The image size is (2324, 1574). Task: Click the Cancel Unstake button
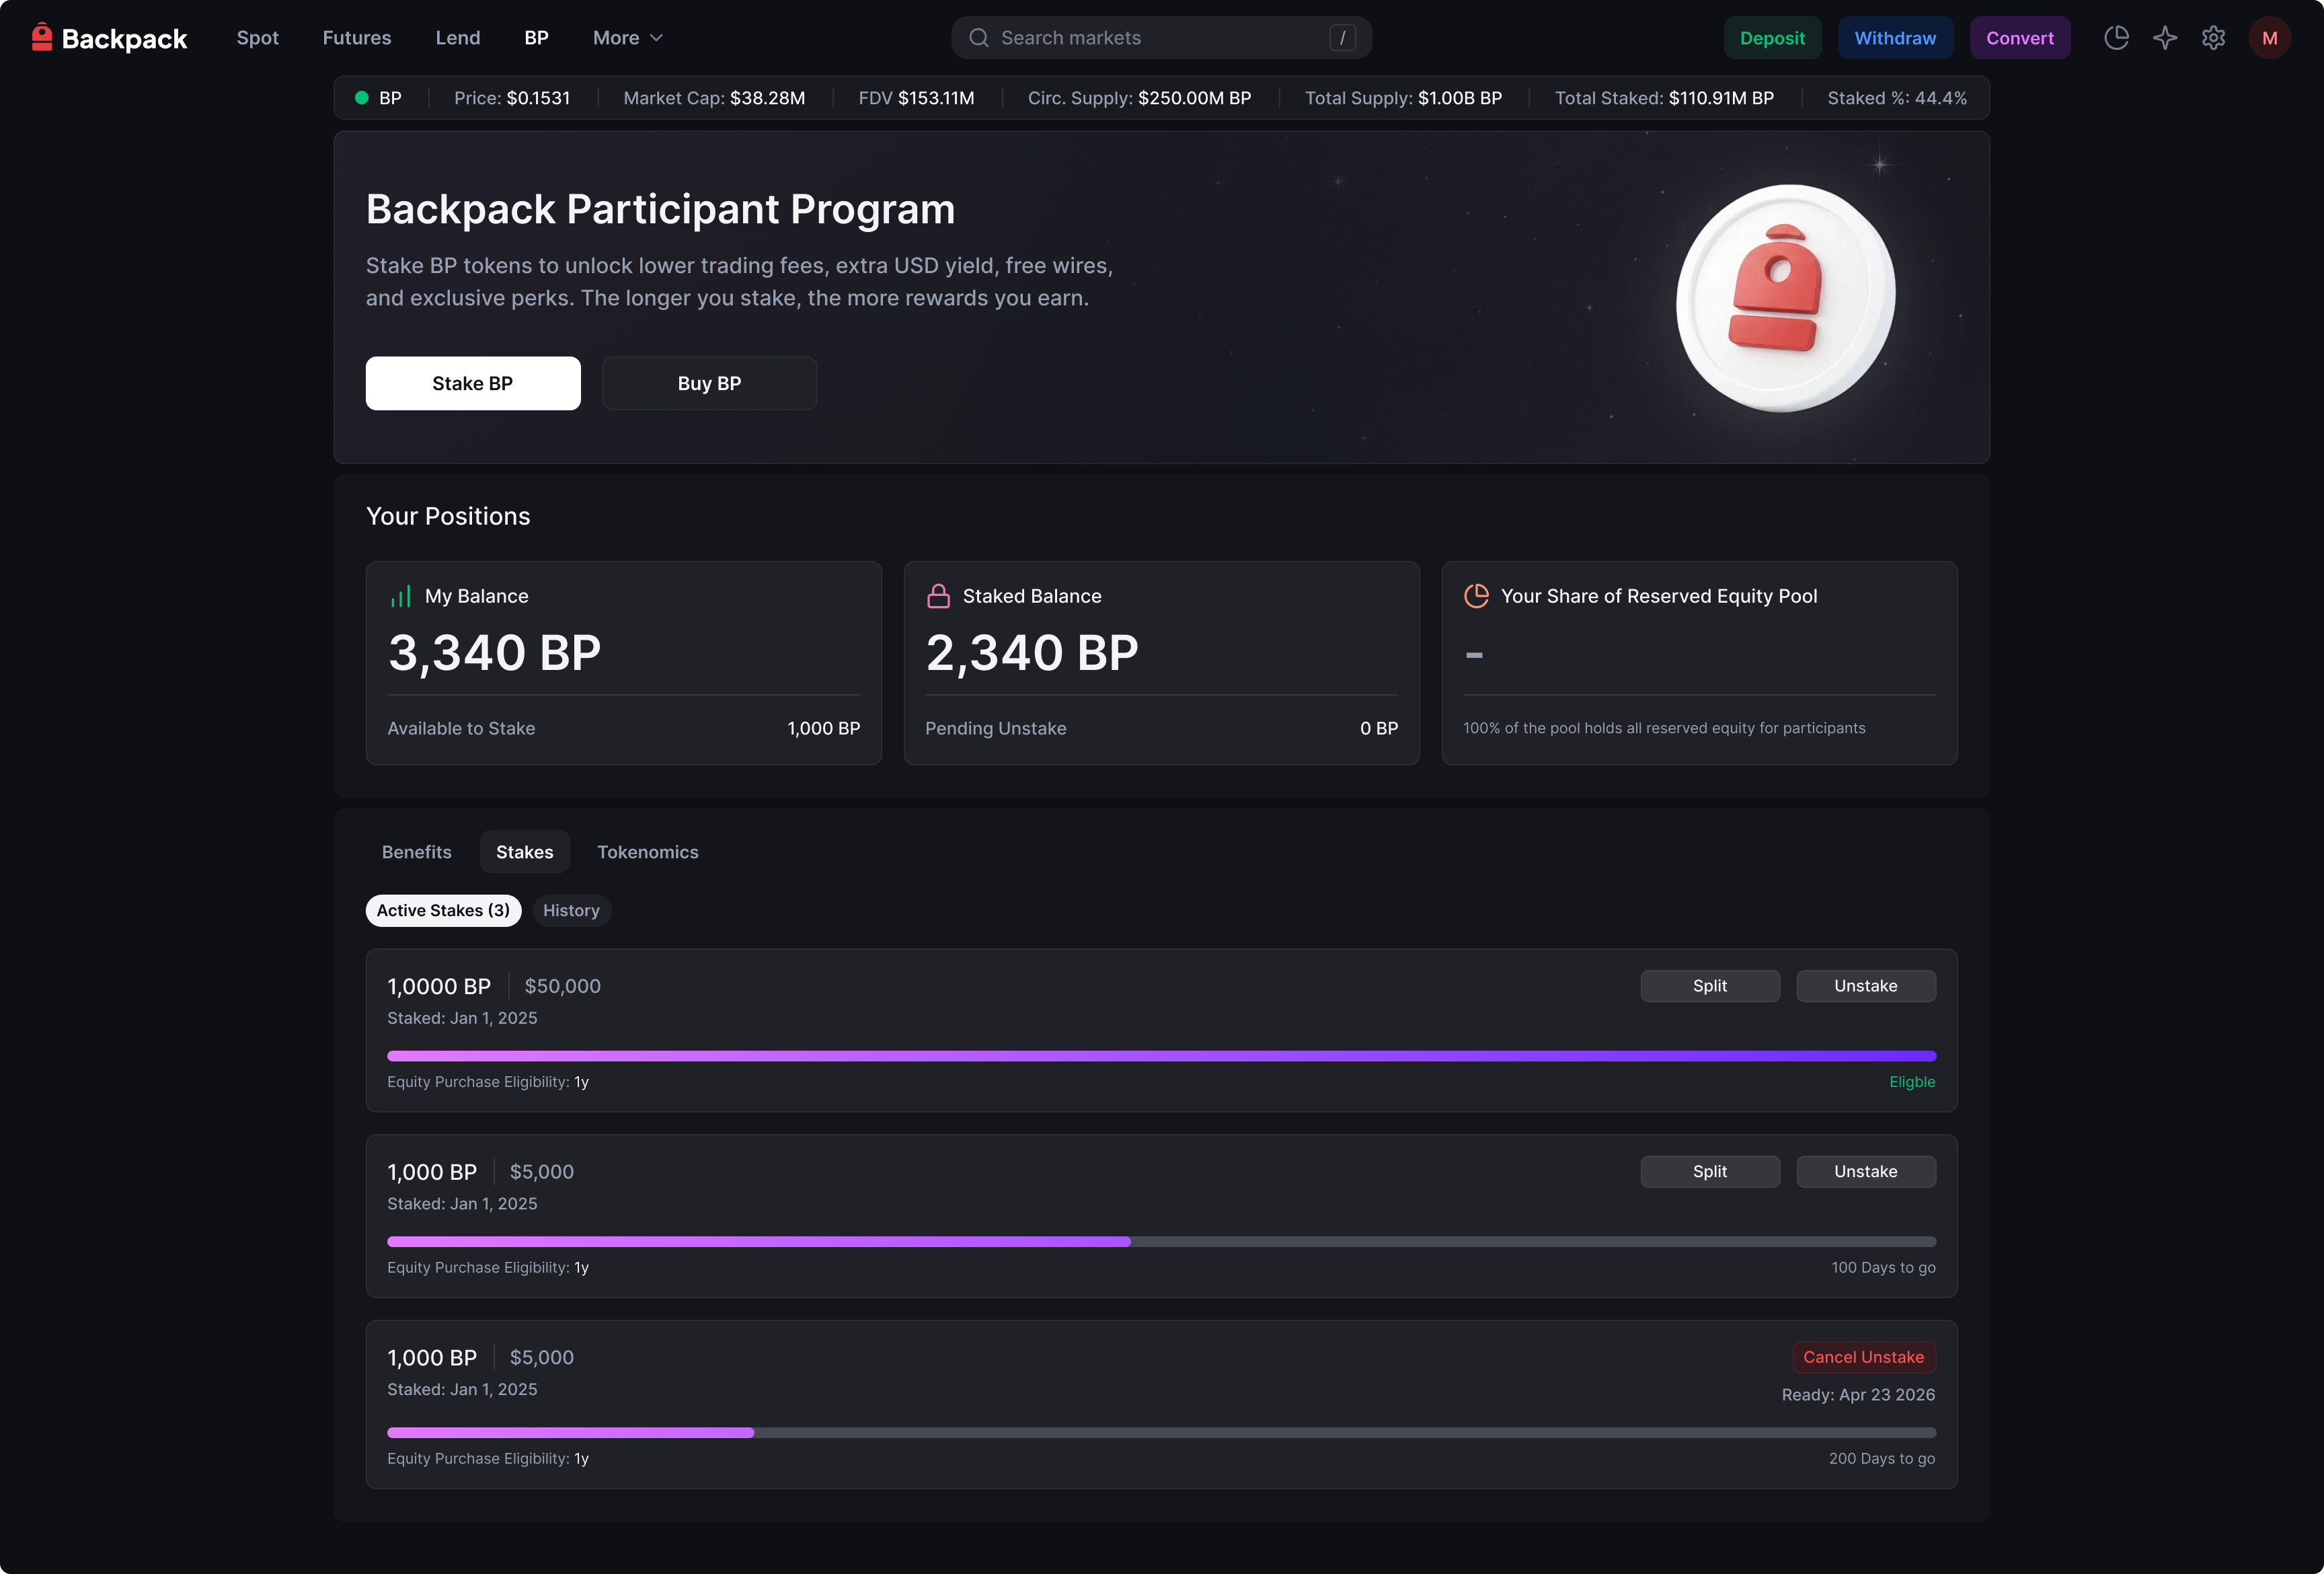[1864, 1357]
